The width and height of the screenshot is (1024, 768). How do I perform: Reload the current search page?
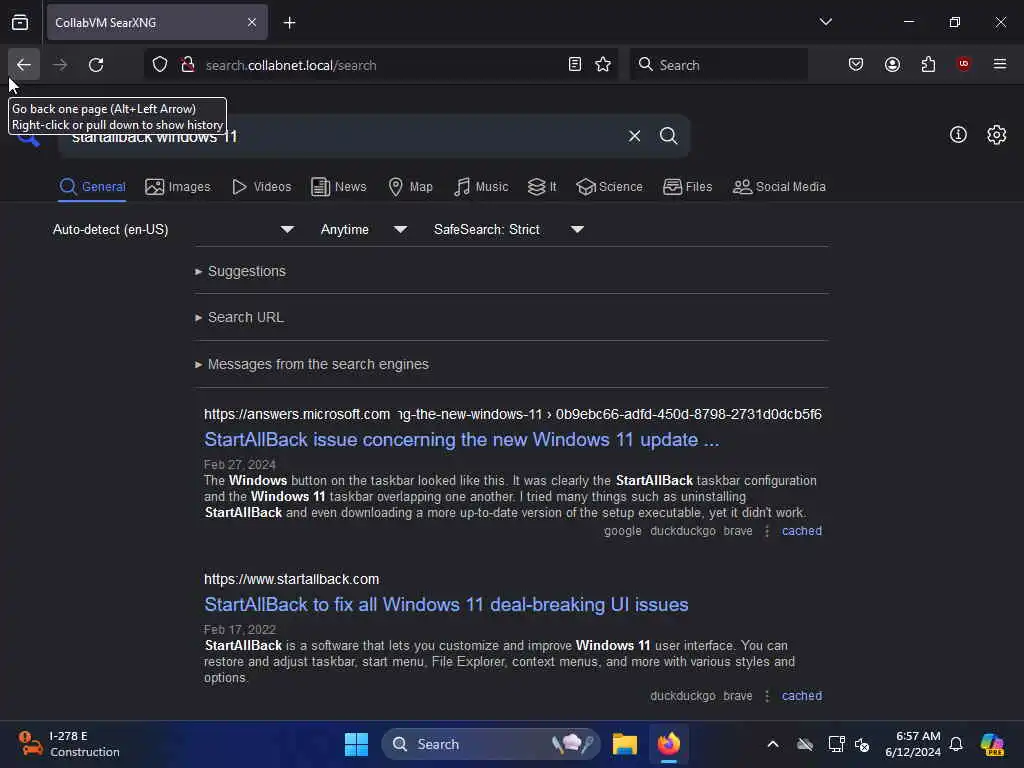click(96, 65)
